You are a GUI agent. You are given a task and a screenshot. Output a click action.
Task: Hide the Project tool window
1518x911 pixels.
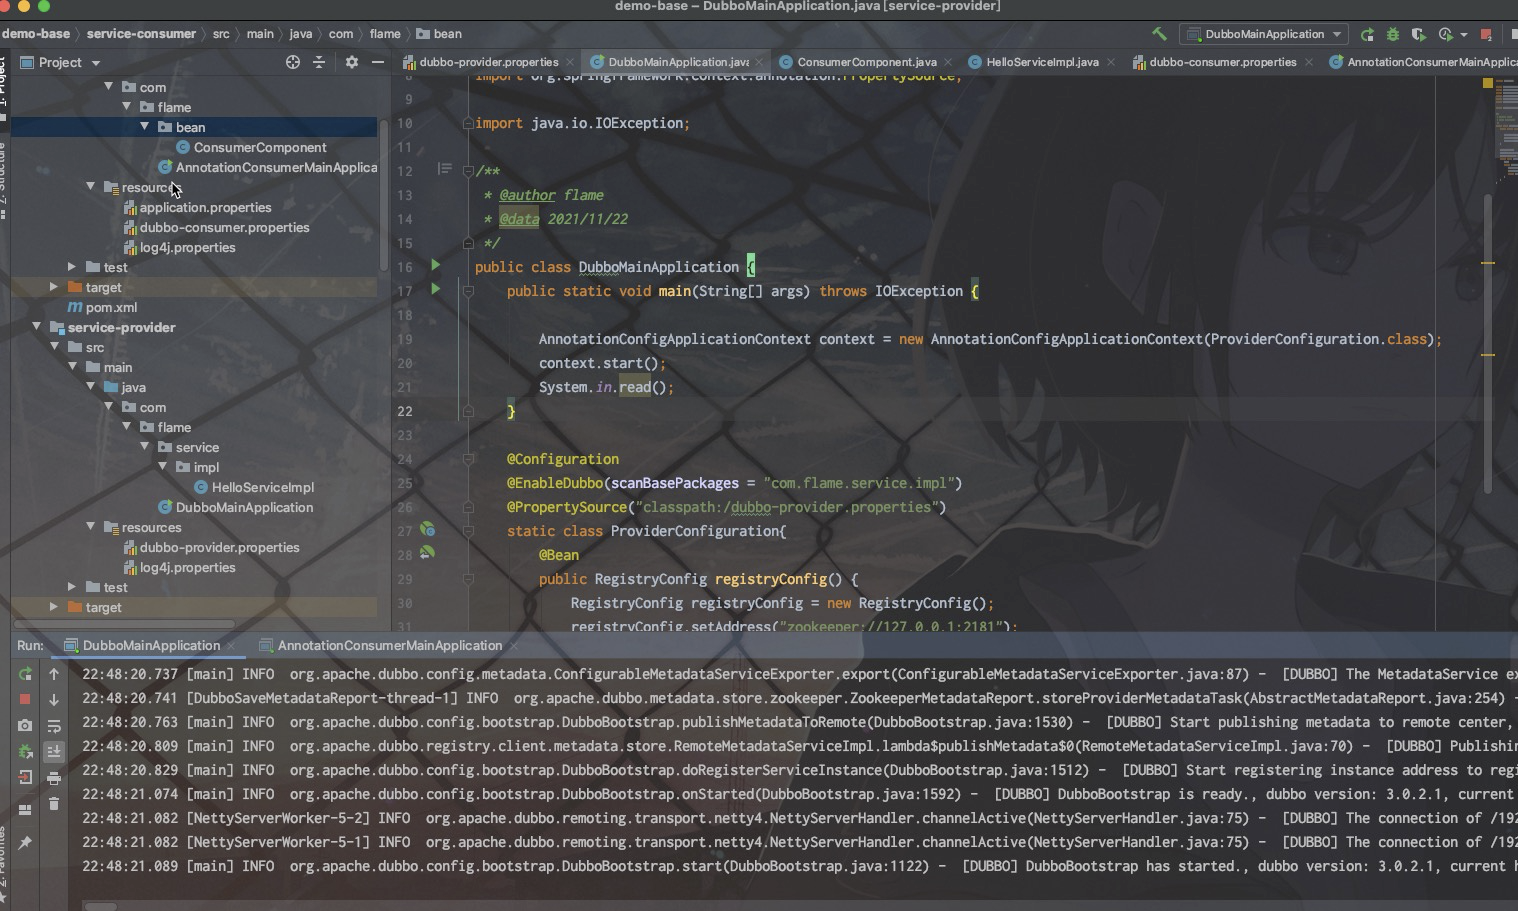click(377, 62)
